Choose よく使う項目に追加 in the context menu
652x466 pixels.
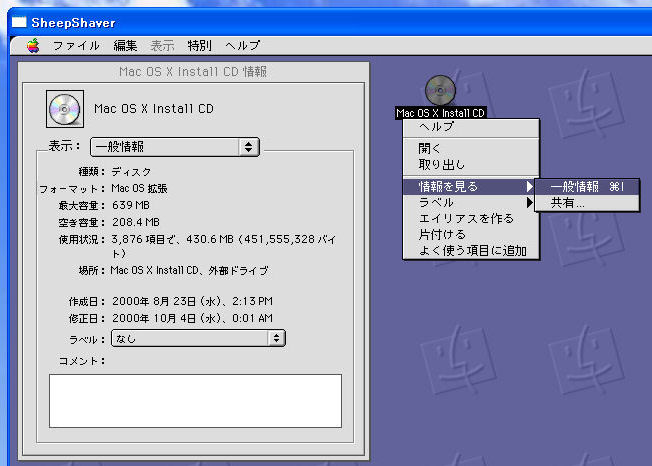pos(471,251)
